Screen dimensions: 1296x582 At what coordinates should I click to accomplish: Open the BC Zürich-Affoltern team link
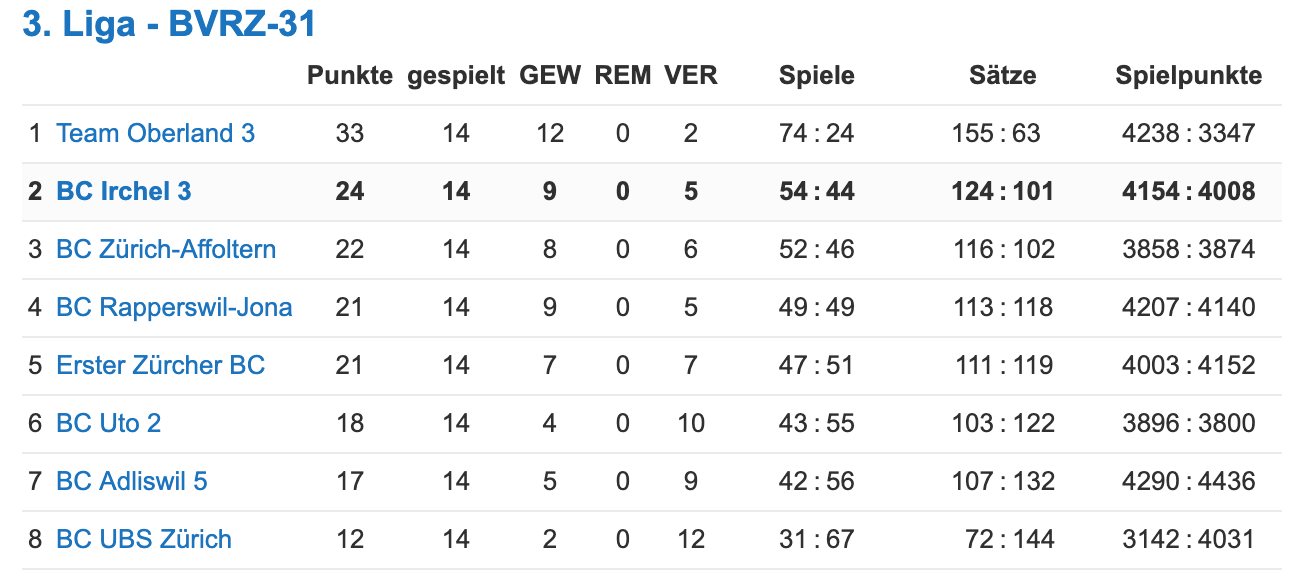click(166, 249)
